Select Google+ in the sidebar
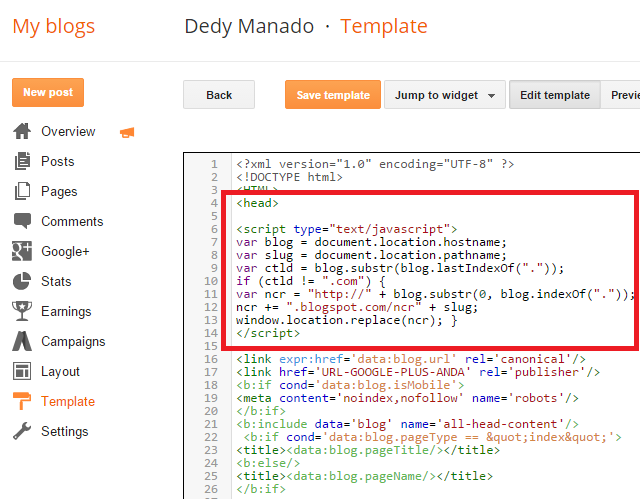This screenshot has height=499, width=640. (65, 251)
